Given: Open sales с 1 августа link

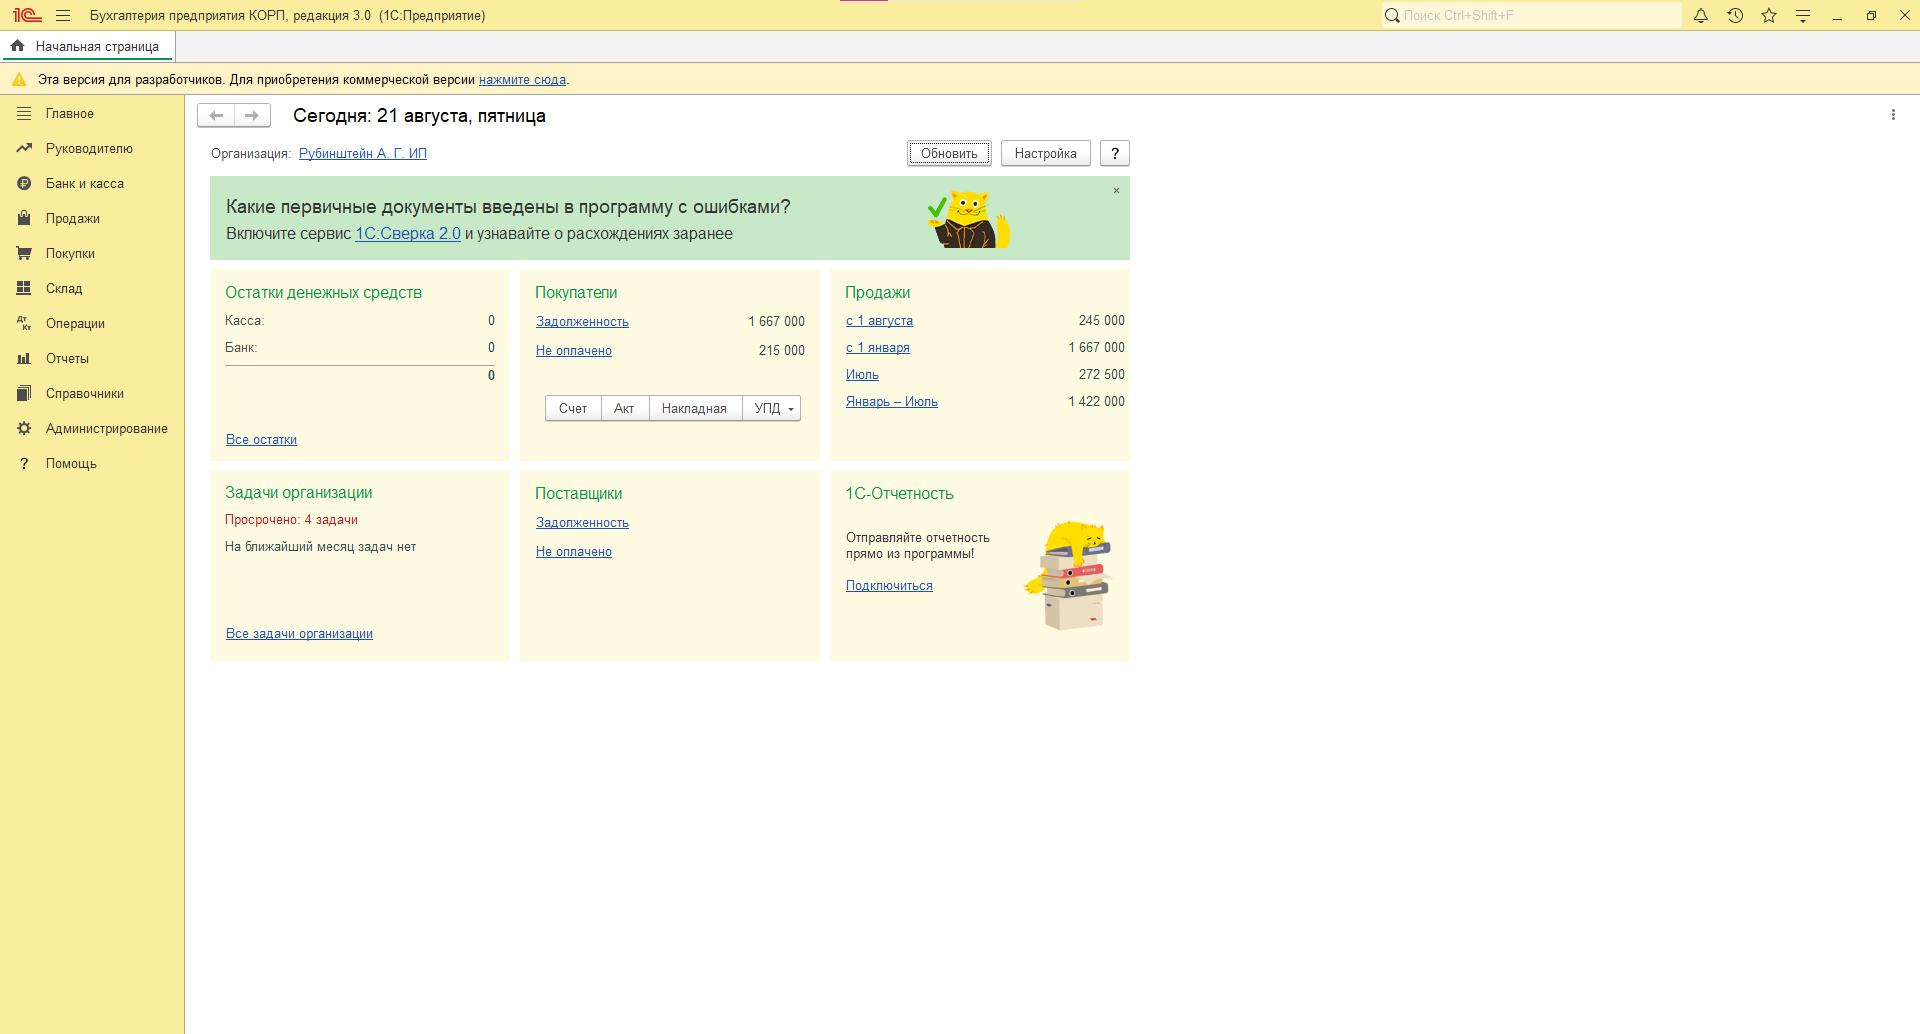Looking at the screenshot, I should [x=879, y=321].
